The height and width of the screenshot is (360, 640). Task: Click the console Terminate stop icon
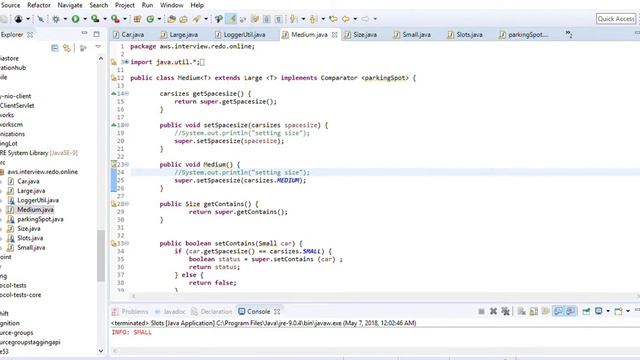coord(481,311)
